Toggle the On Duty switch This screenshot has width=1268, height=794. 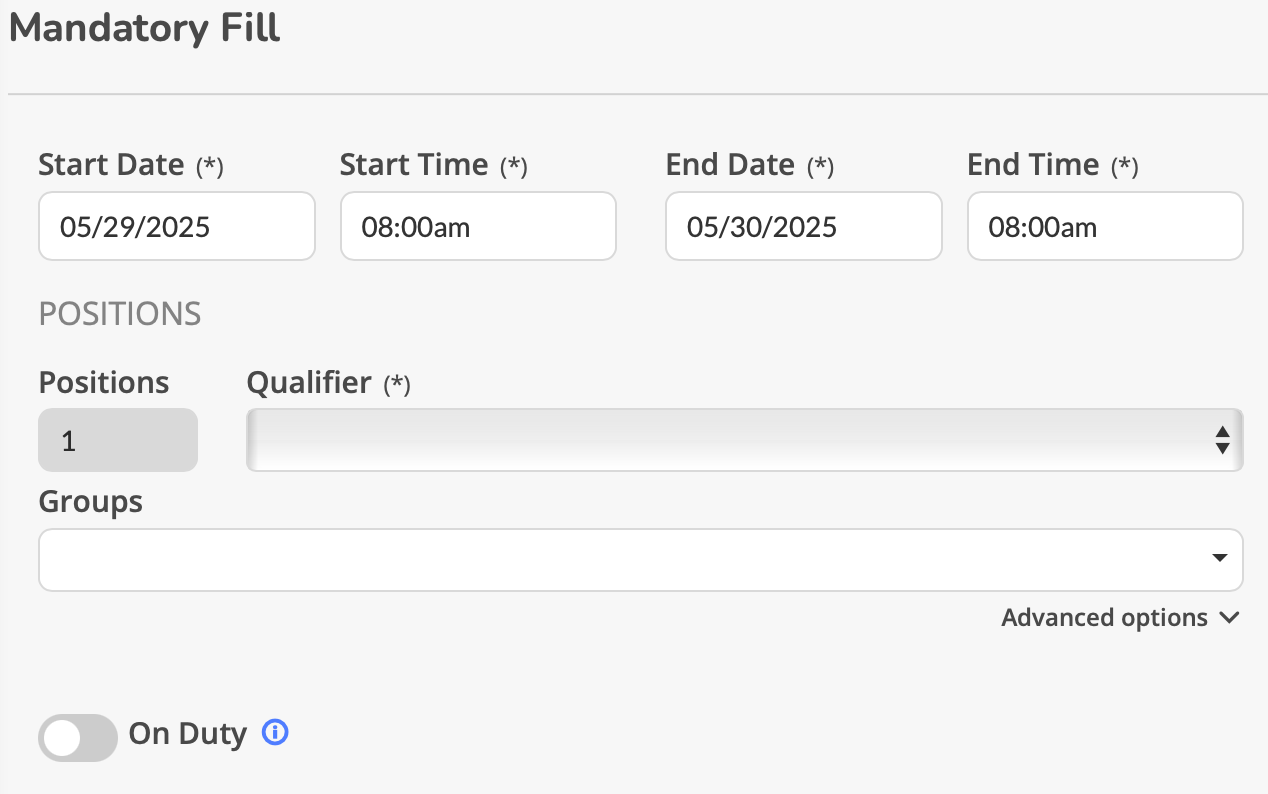pos(78,737)
